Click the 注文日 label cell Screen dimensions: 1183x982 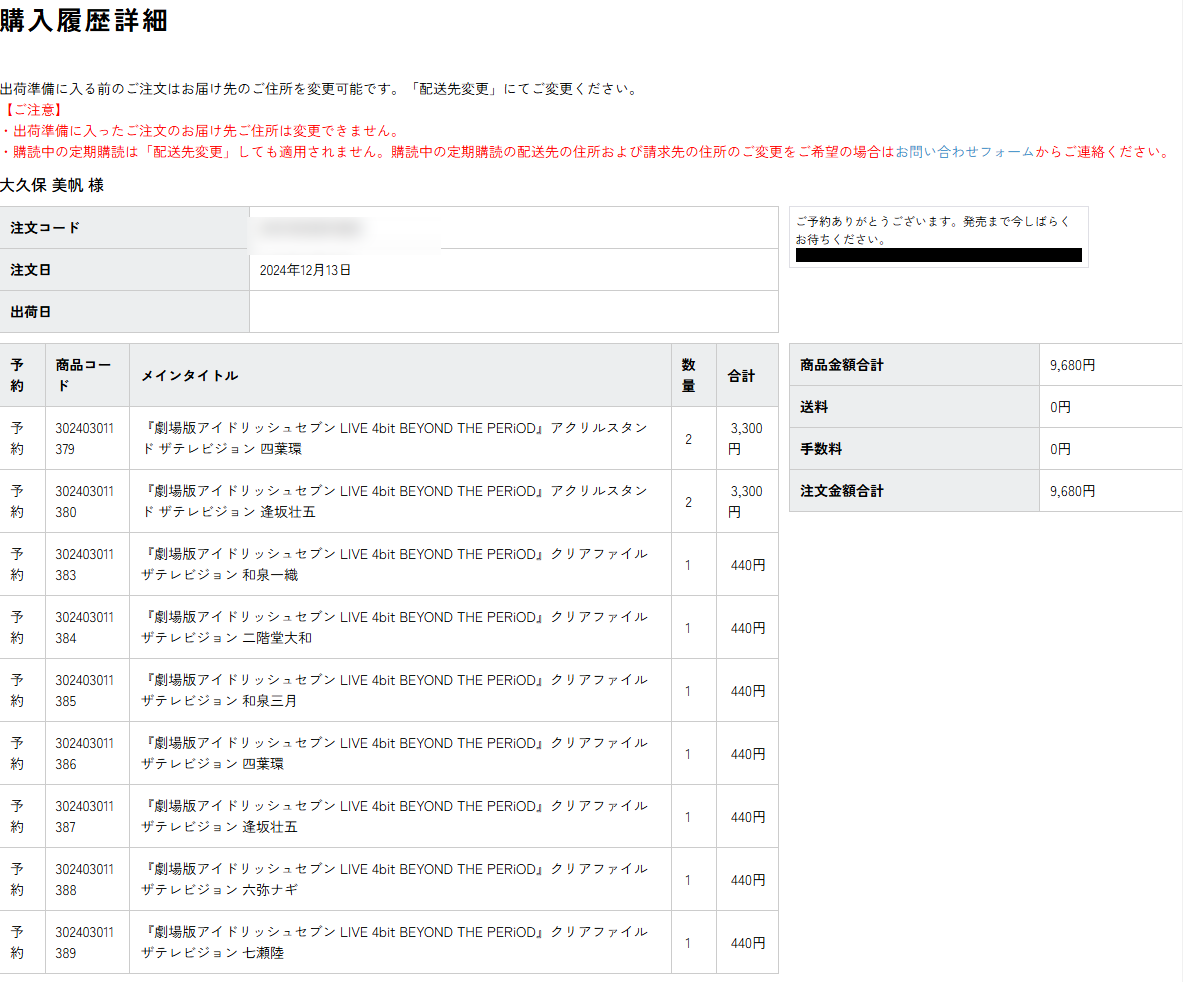click(x=124, y=270)
